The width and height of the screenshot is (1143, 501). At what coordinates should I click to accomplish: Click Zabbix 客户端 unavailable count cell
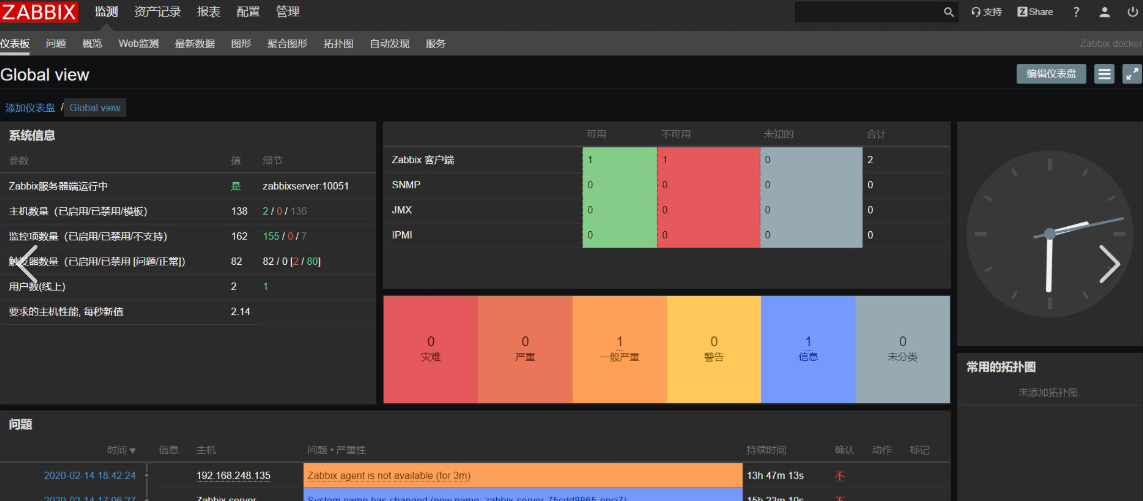click(709, 160)
